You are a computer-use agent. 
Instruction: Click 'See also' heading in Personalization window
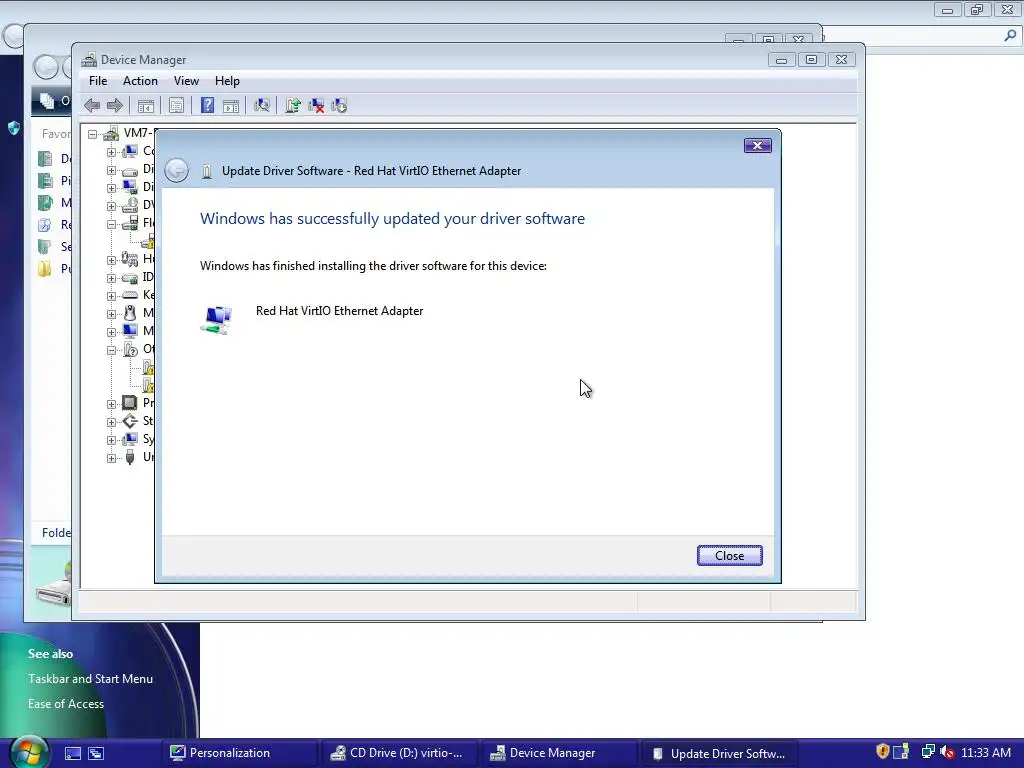point(50,654)
